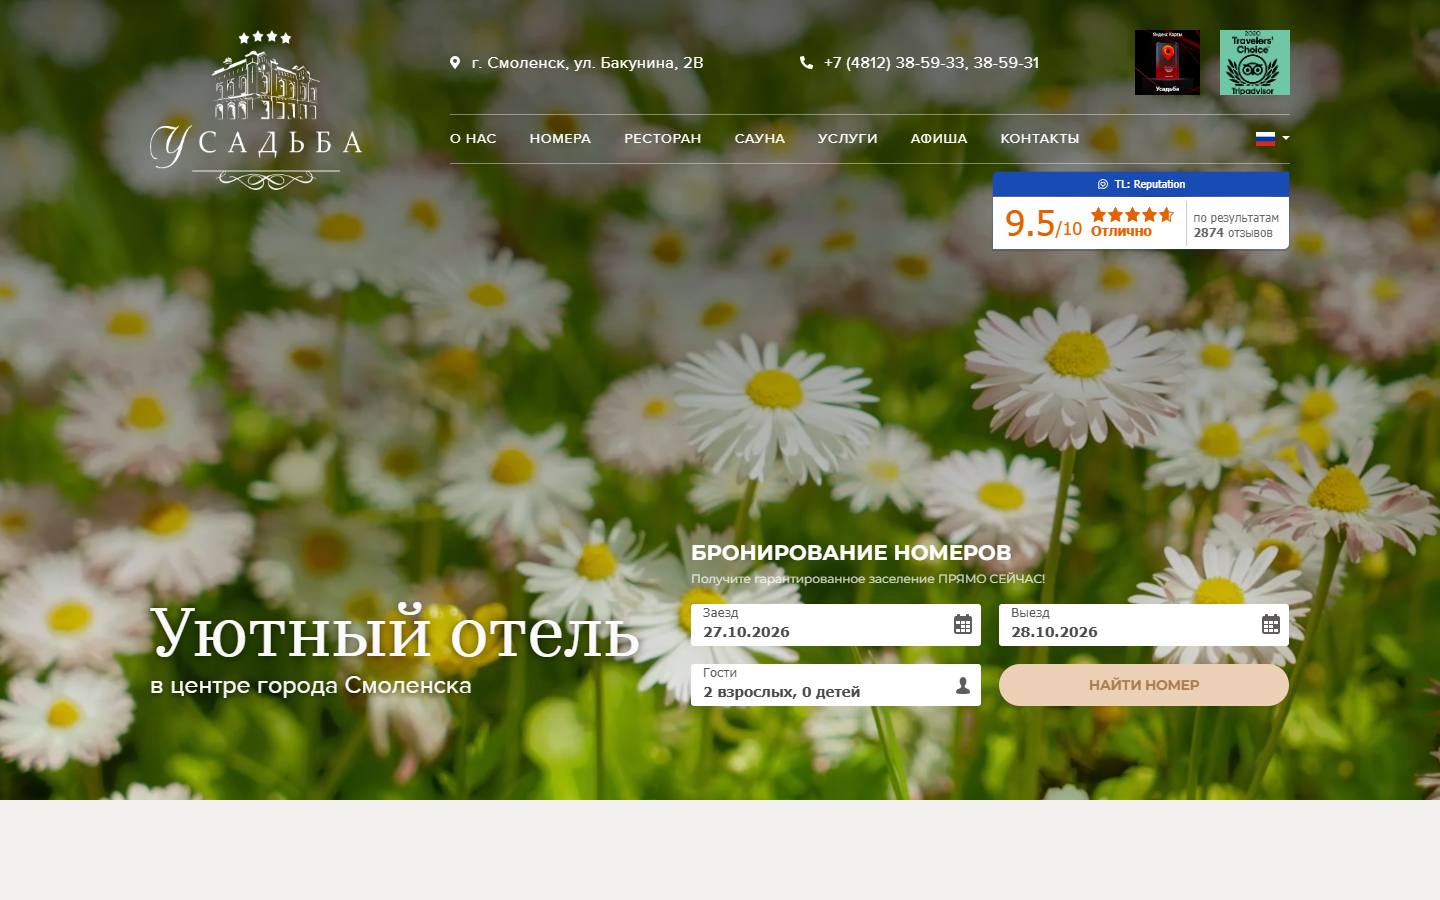Open the САУНА menu item
Image resolution: width=1440 pixels, height=900 pixels.
pos(759,139)
